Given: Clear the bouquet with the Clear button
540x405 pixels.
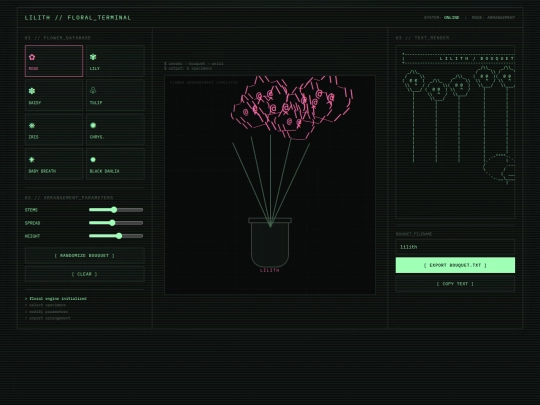Looking at the screenshot, I should pos(85,274).
